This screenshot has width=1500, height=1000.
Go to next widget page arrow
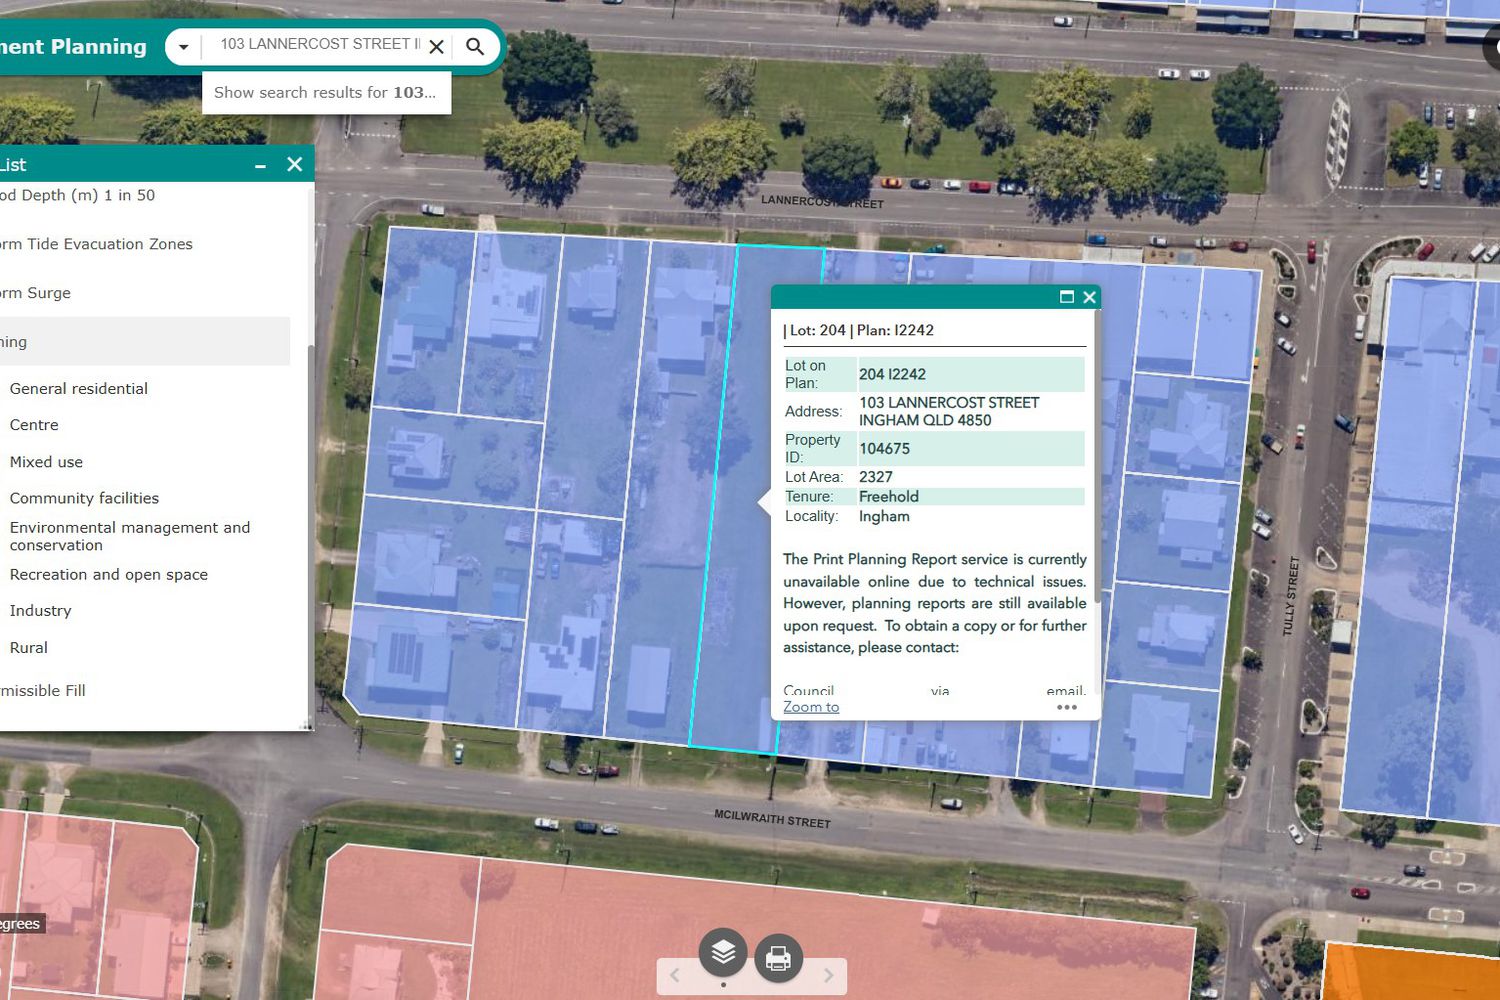coord(828,975)
